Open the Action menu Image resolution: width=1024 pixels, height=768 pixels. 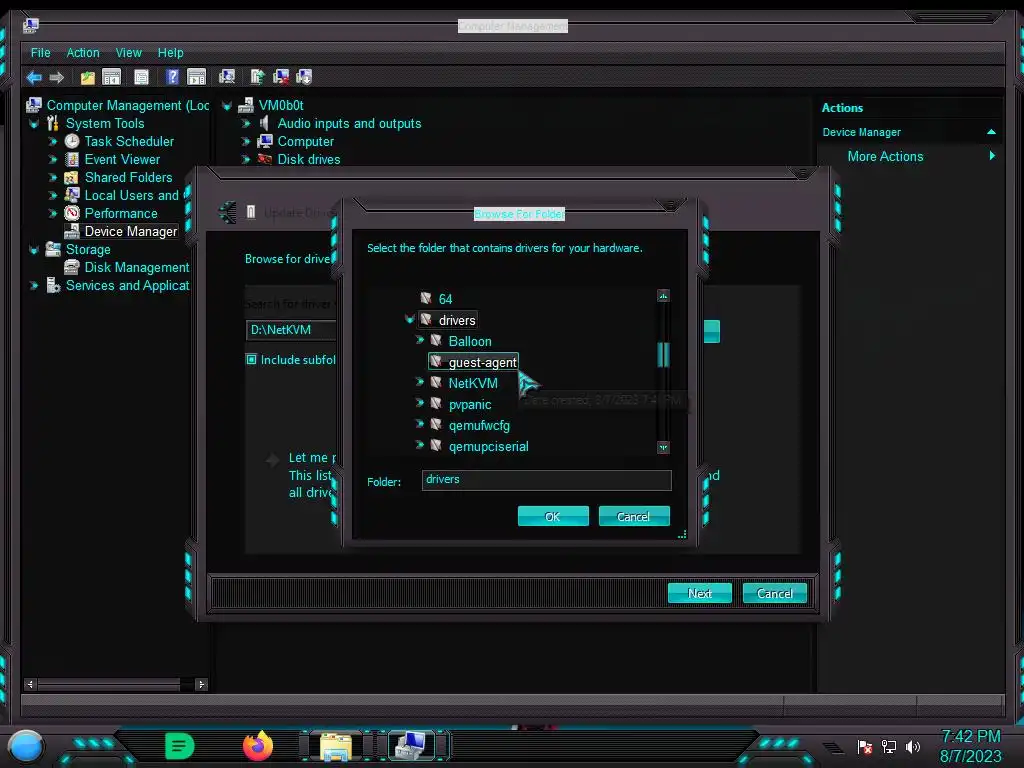[83, 53]
